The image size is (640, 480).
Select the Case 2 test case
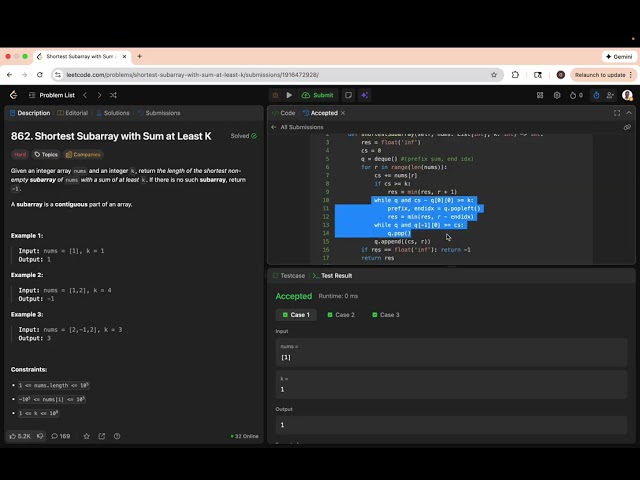click(x=340, y=315)
